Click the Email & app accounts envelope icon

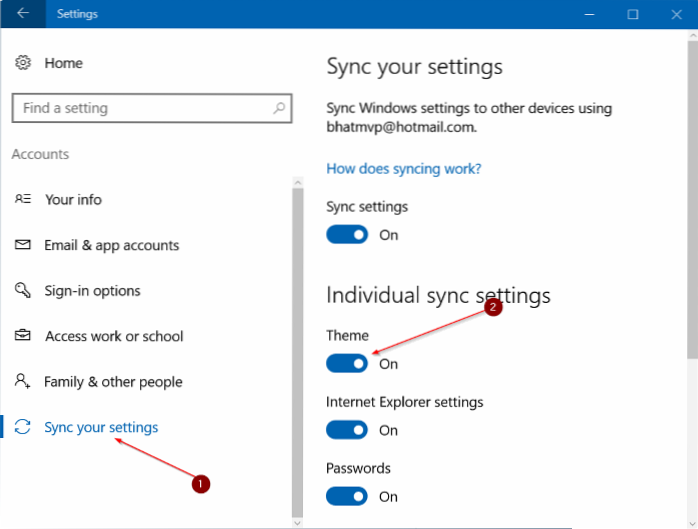point(23,245)
